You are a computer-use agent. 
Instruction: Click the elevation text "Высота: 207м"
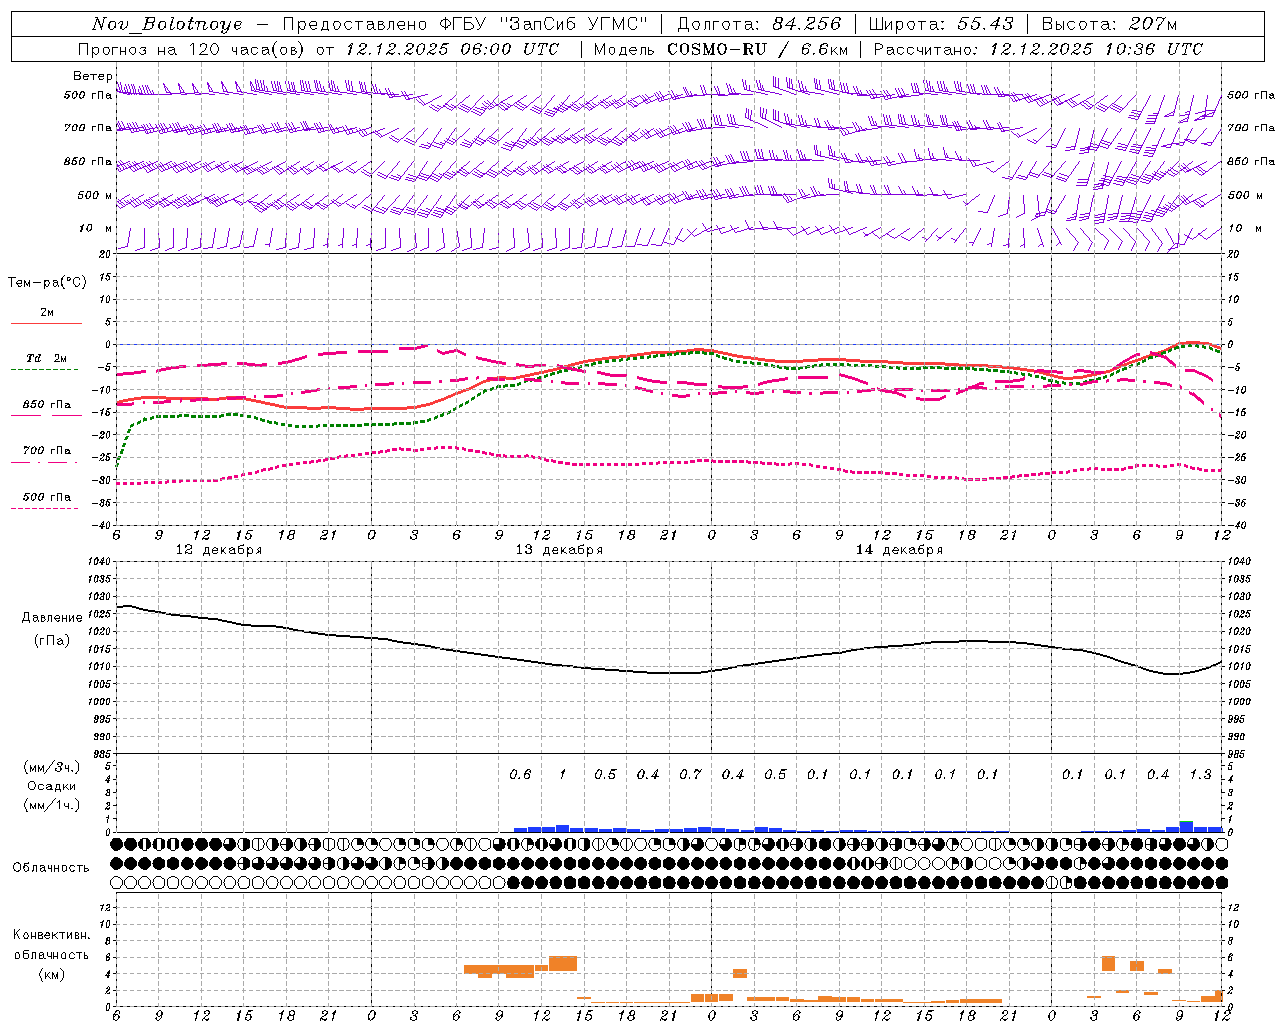pyautogui.click(x=1109, y=24)
